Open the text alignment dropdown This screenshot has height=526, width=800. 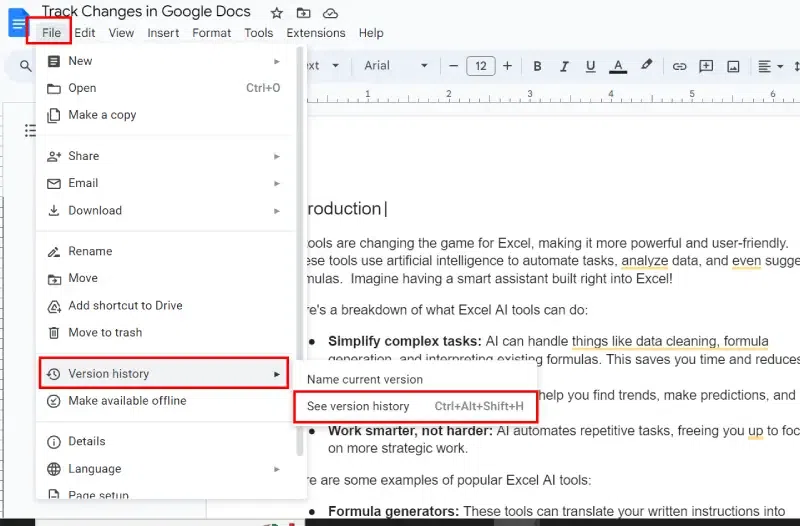click(770, 66)
